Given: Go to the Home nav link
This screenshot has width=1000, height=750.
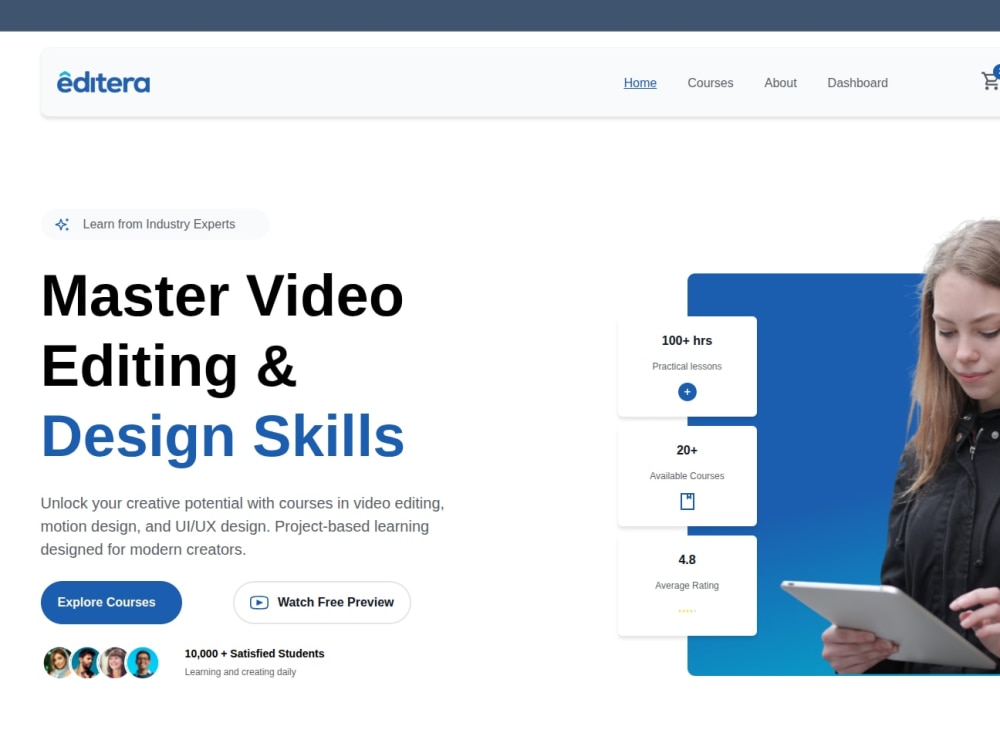Looking at the screenshot, I should pos(640,83).
